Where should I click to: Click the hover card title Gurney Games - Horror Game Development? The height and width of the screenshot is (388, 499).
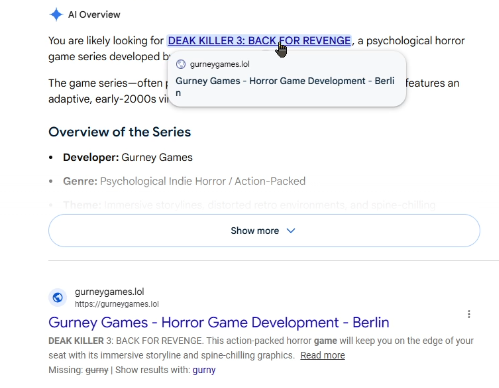click(285, 87)
